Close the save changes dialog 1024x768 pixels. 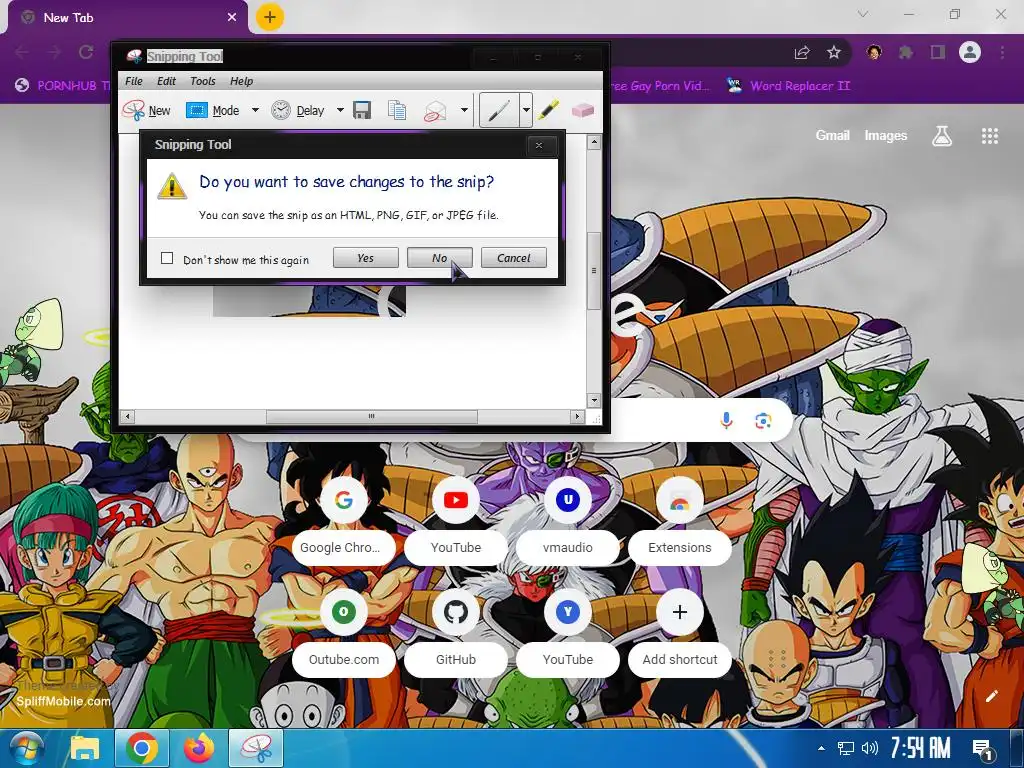coord(539,145)
